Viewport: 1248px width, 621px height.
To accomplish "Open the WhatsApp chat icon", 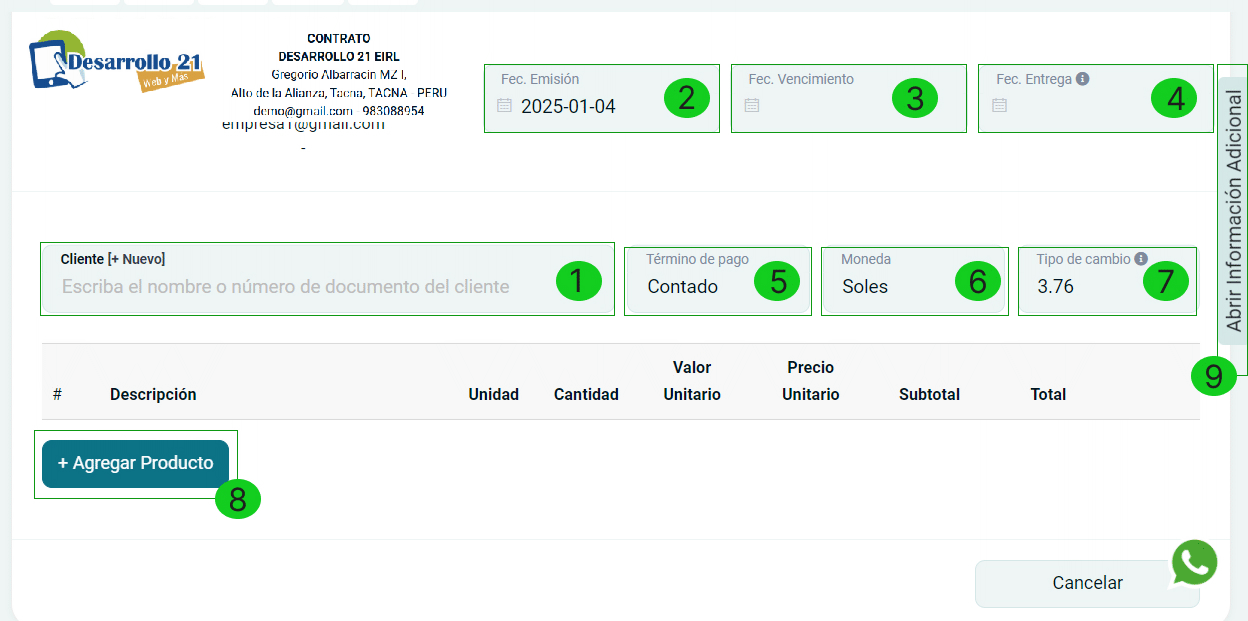I will click(x=1195, y=563).
